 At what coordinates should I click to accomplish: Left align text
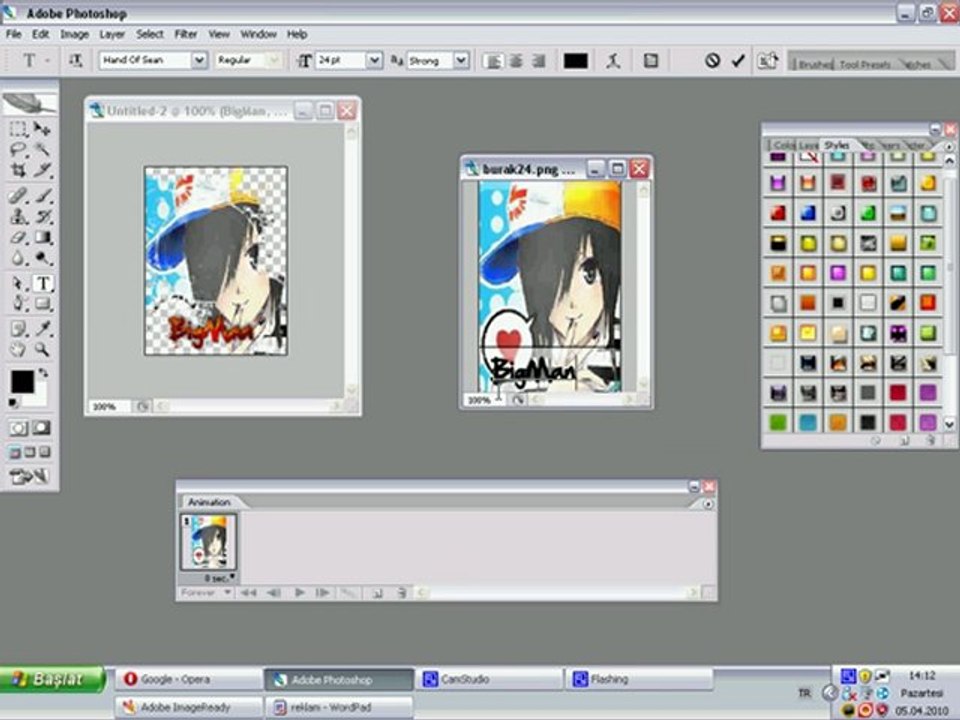[x=493, y=61]
